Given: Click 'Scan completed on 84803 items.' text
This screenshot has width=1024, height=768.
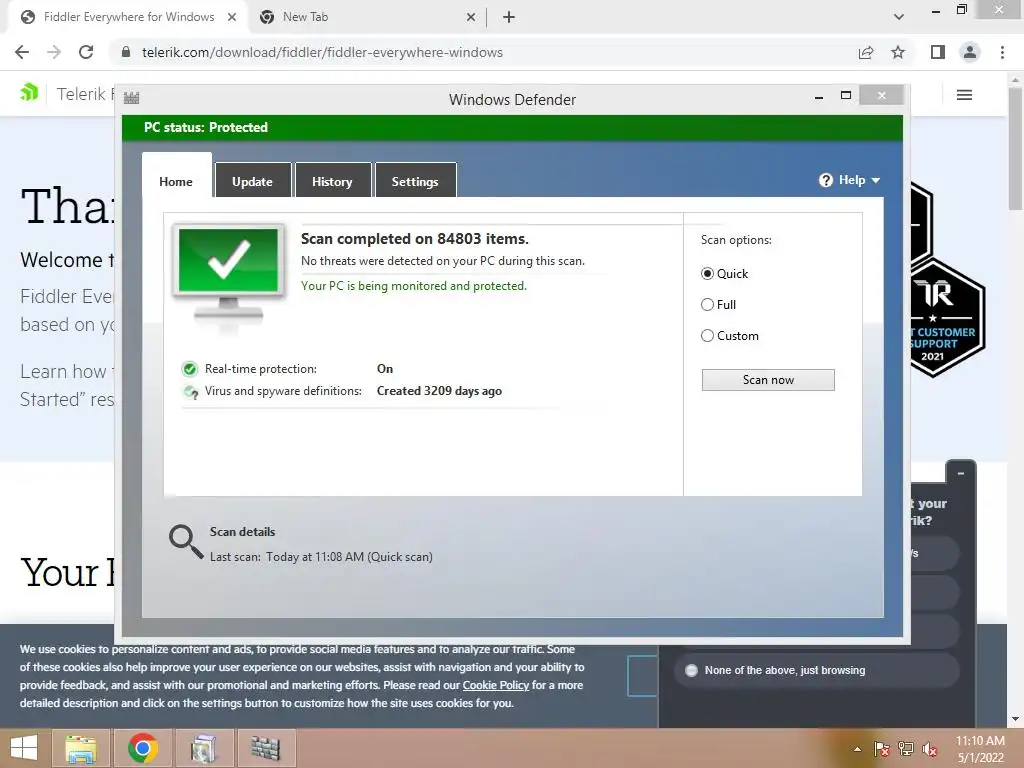Looking at the screenshot, I should coord(415,239).
